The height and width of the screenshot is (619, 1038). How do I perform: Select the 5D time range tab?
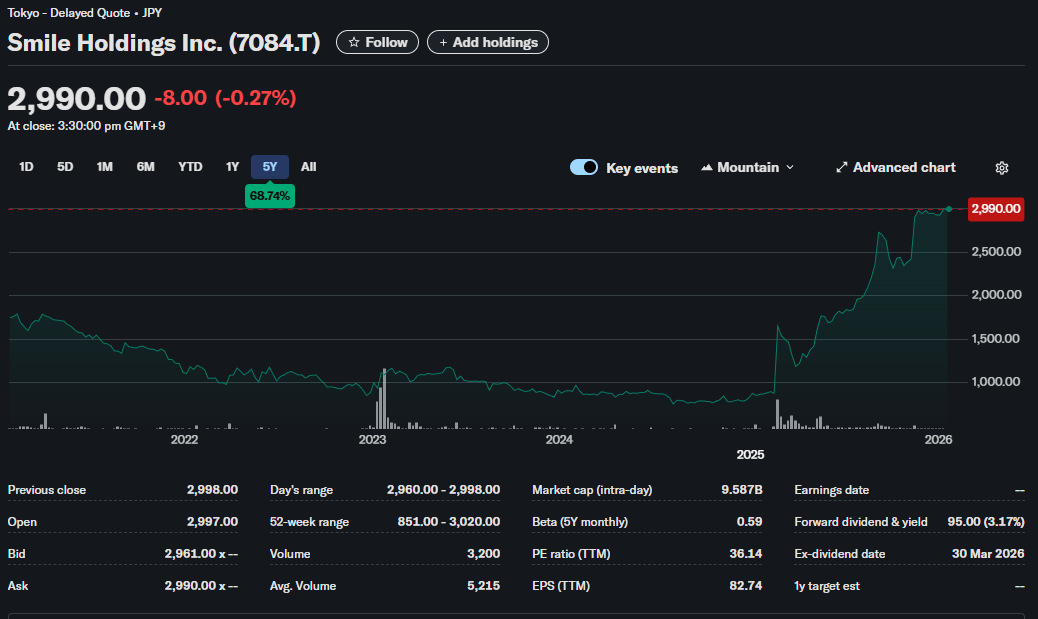coord(65,167)
